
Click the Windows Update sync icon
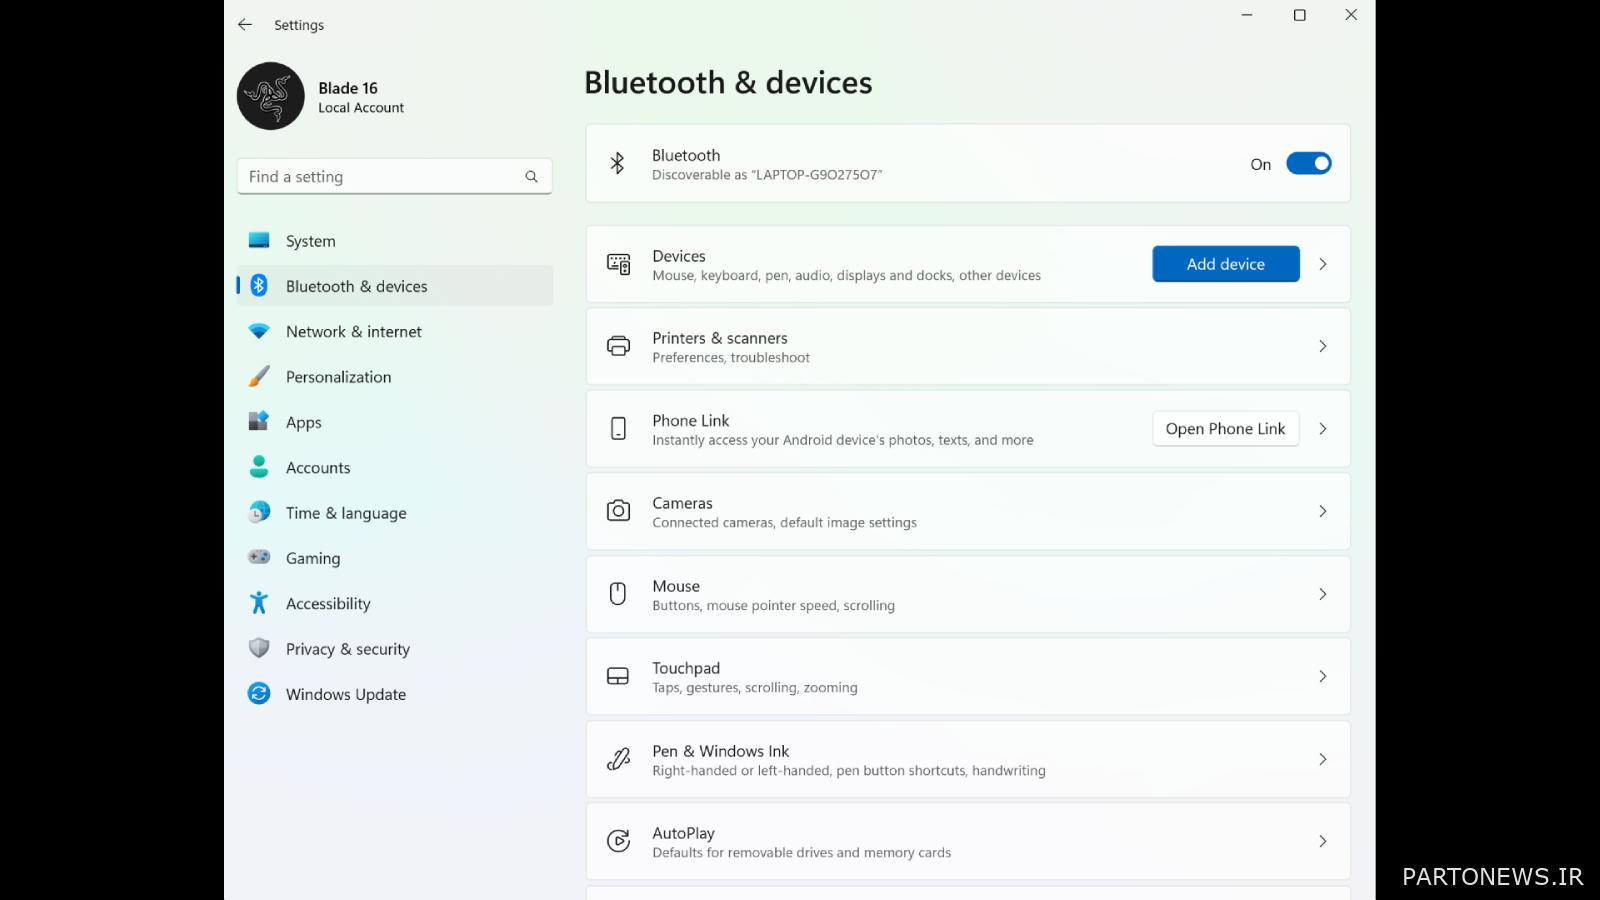click(x=259, y=694)
